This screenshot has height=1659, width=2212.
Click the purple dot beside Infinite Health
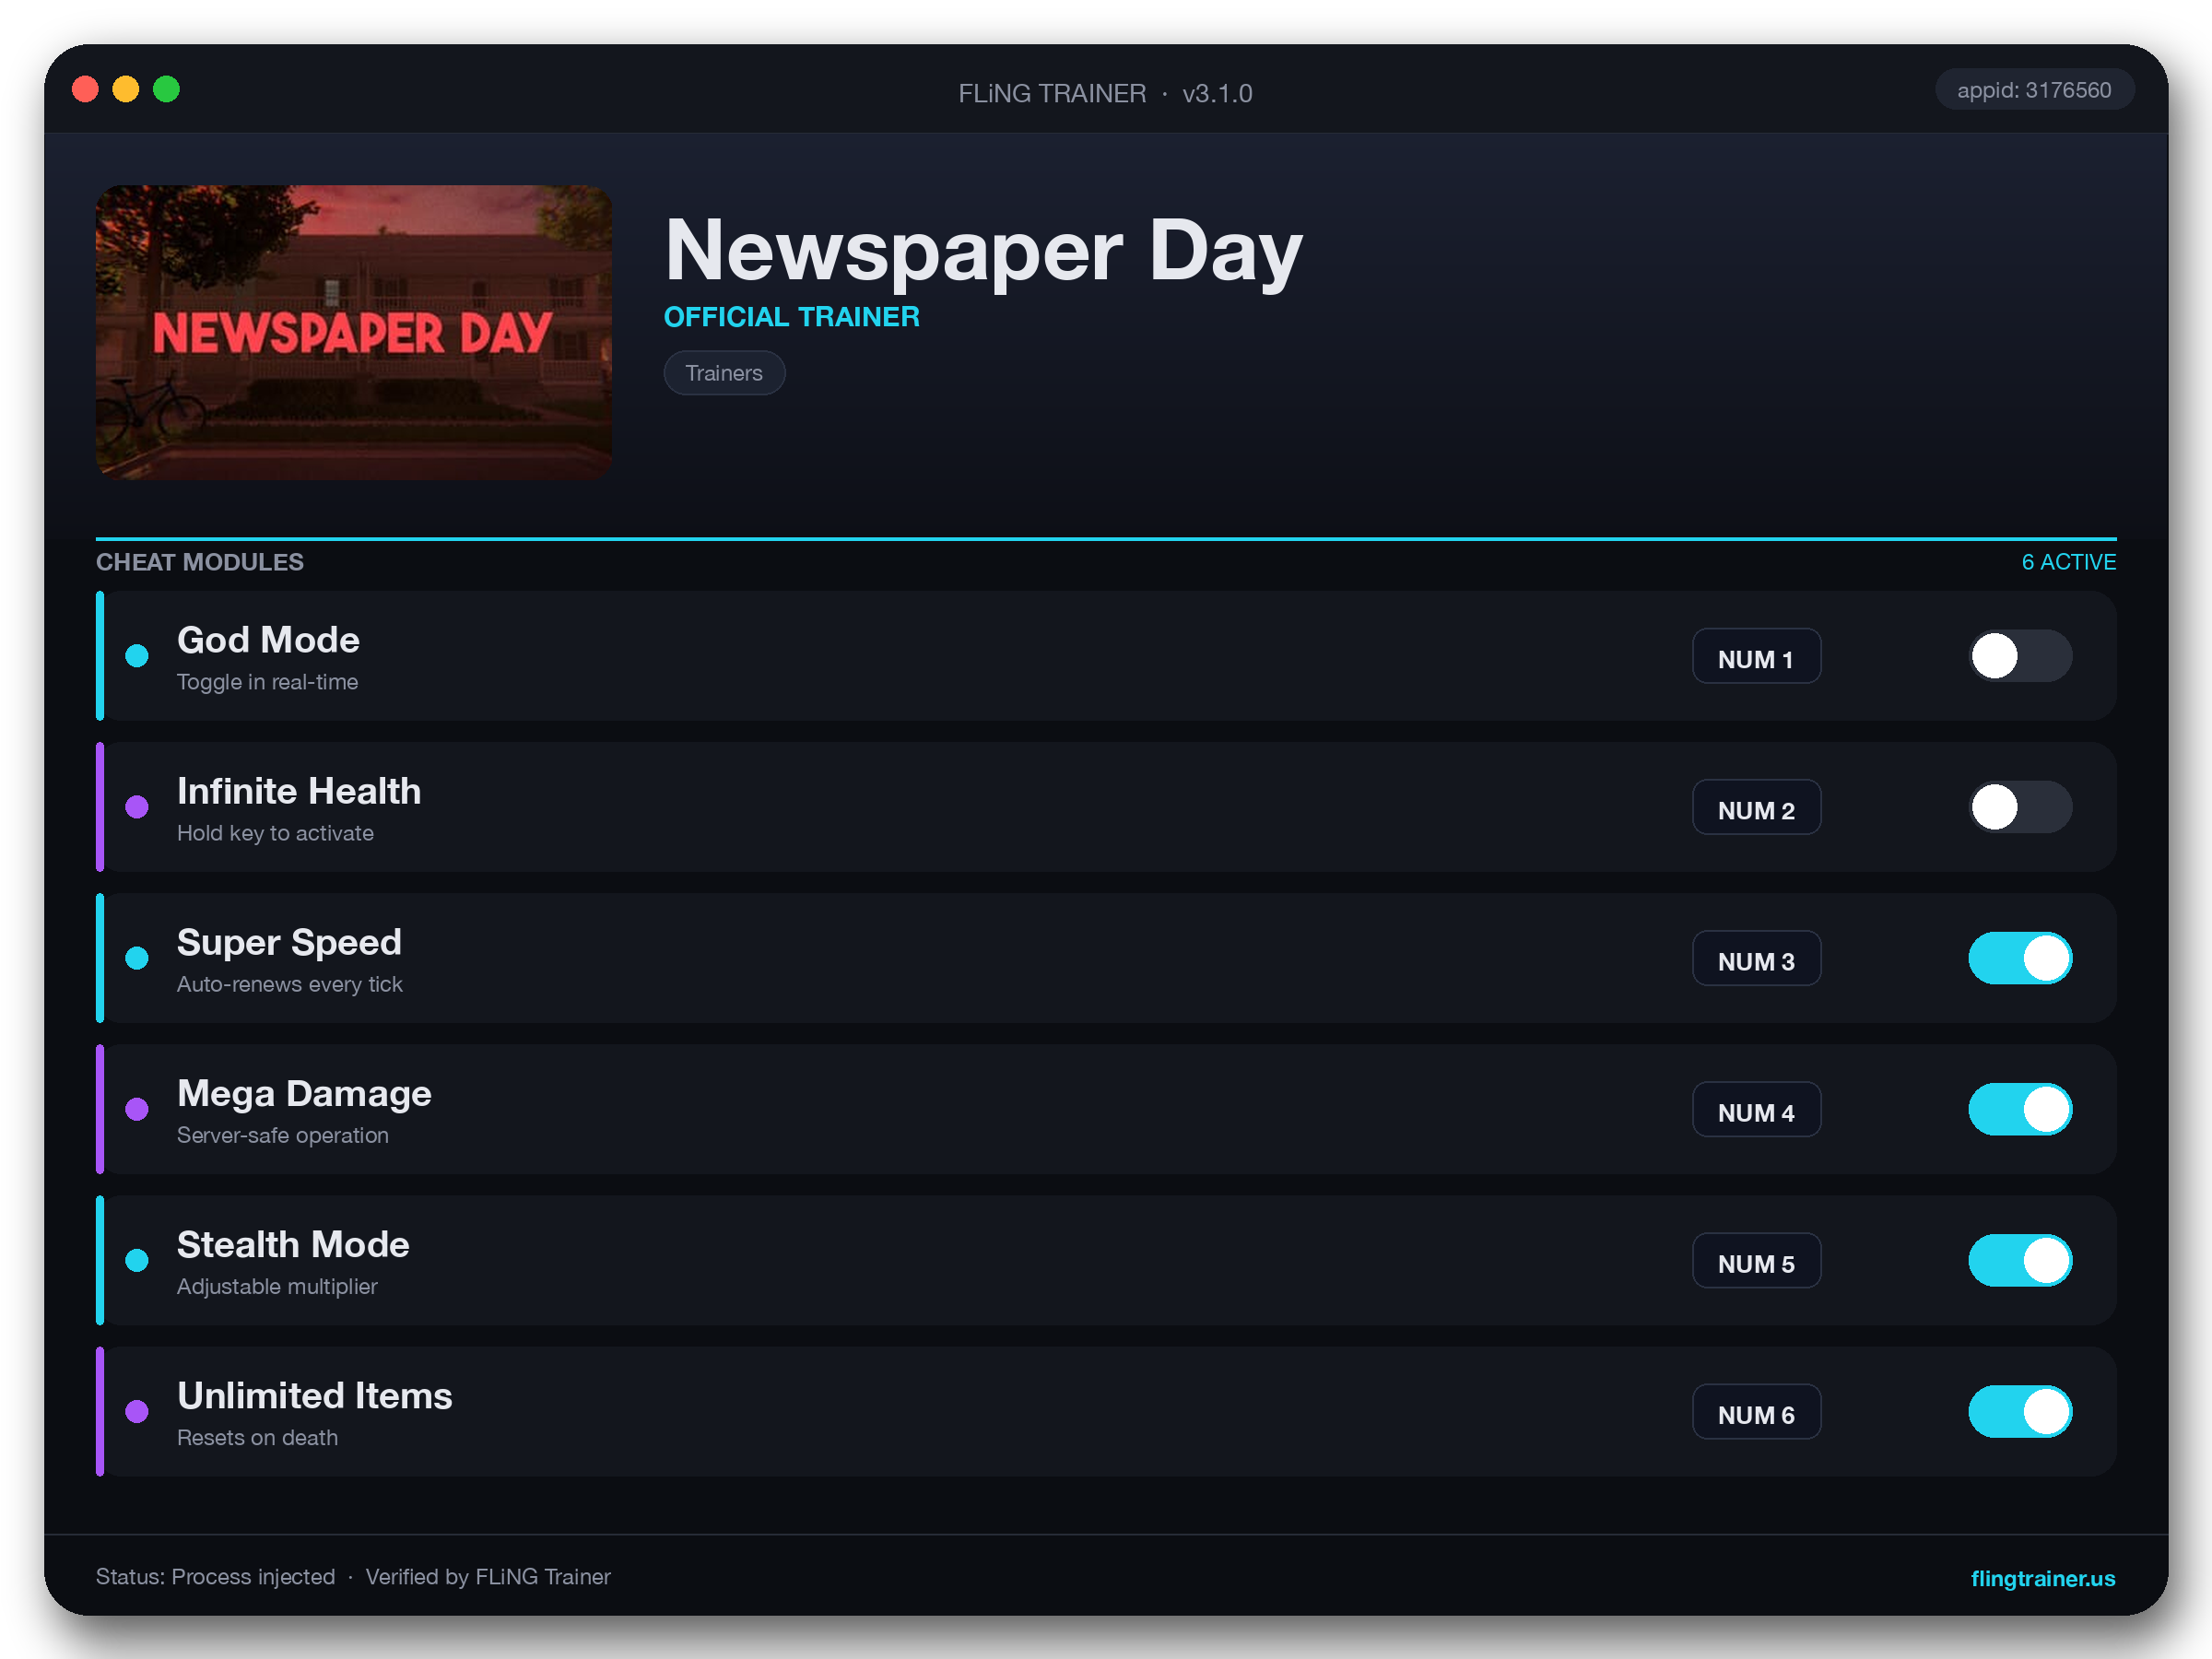pos(137,807)
